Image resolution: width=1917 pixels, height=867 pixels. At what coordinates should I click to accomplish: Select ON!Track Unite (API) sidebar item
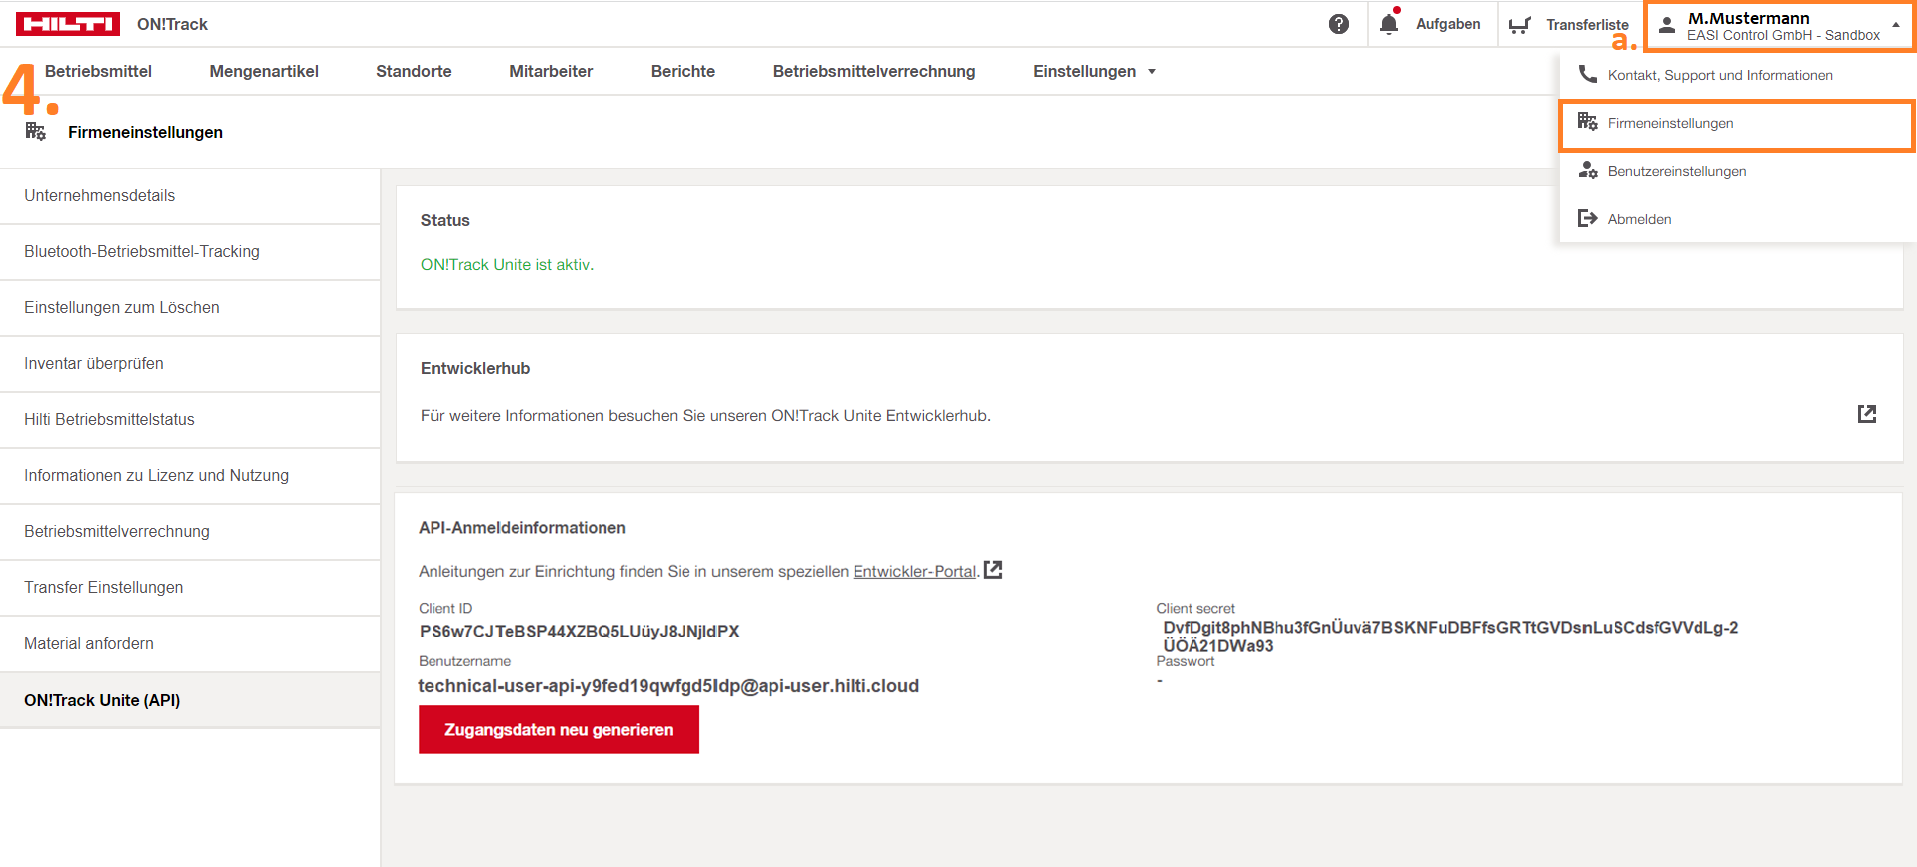(x=190, y=700)
